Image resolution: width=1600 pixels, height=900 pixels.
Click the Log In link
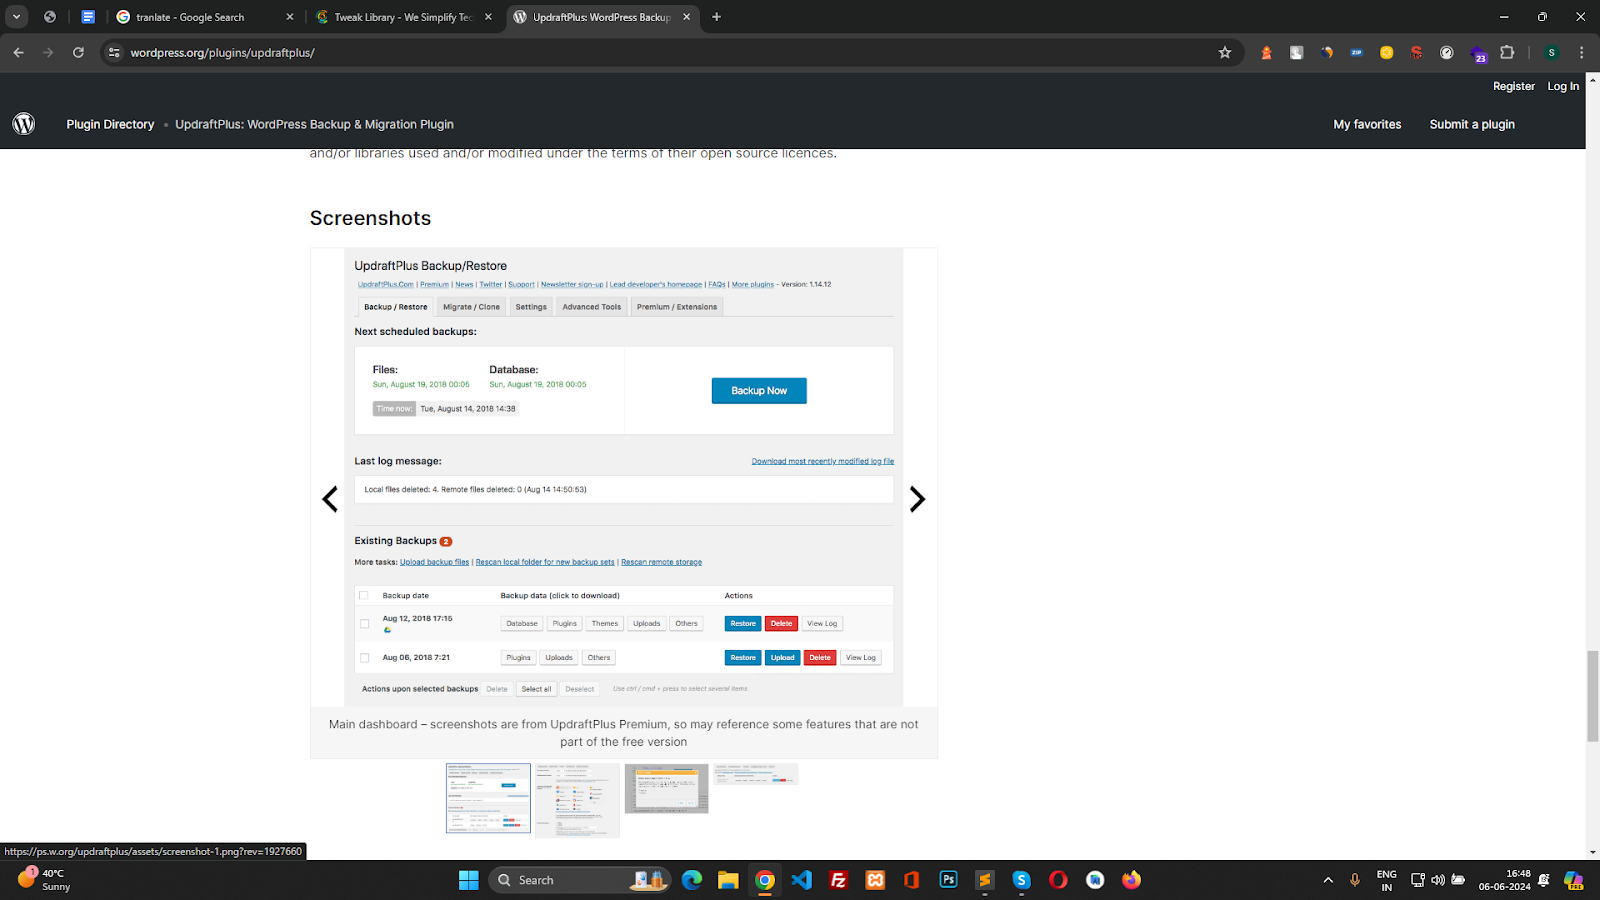1563,86
